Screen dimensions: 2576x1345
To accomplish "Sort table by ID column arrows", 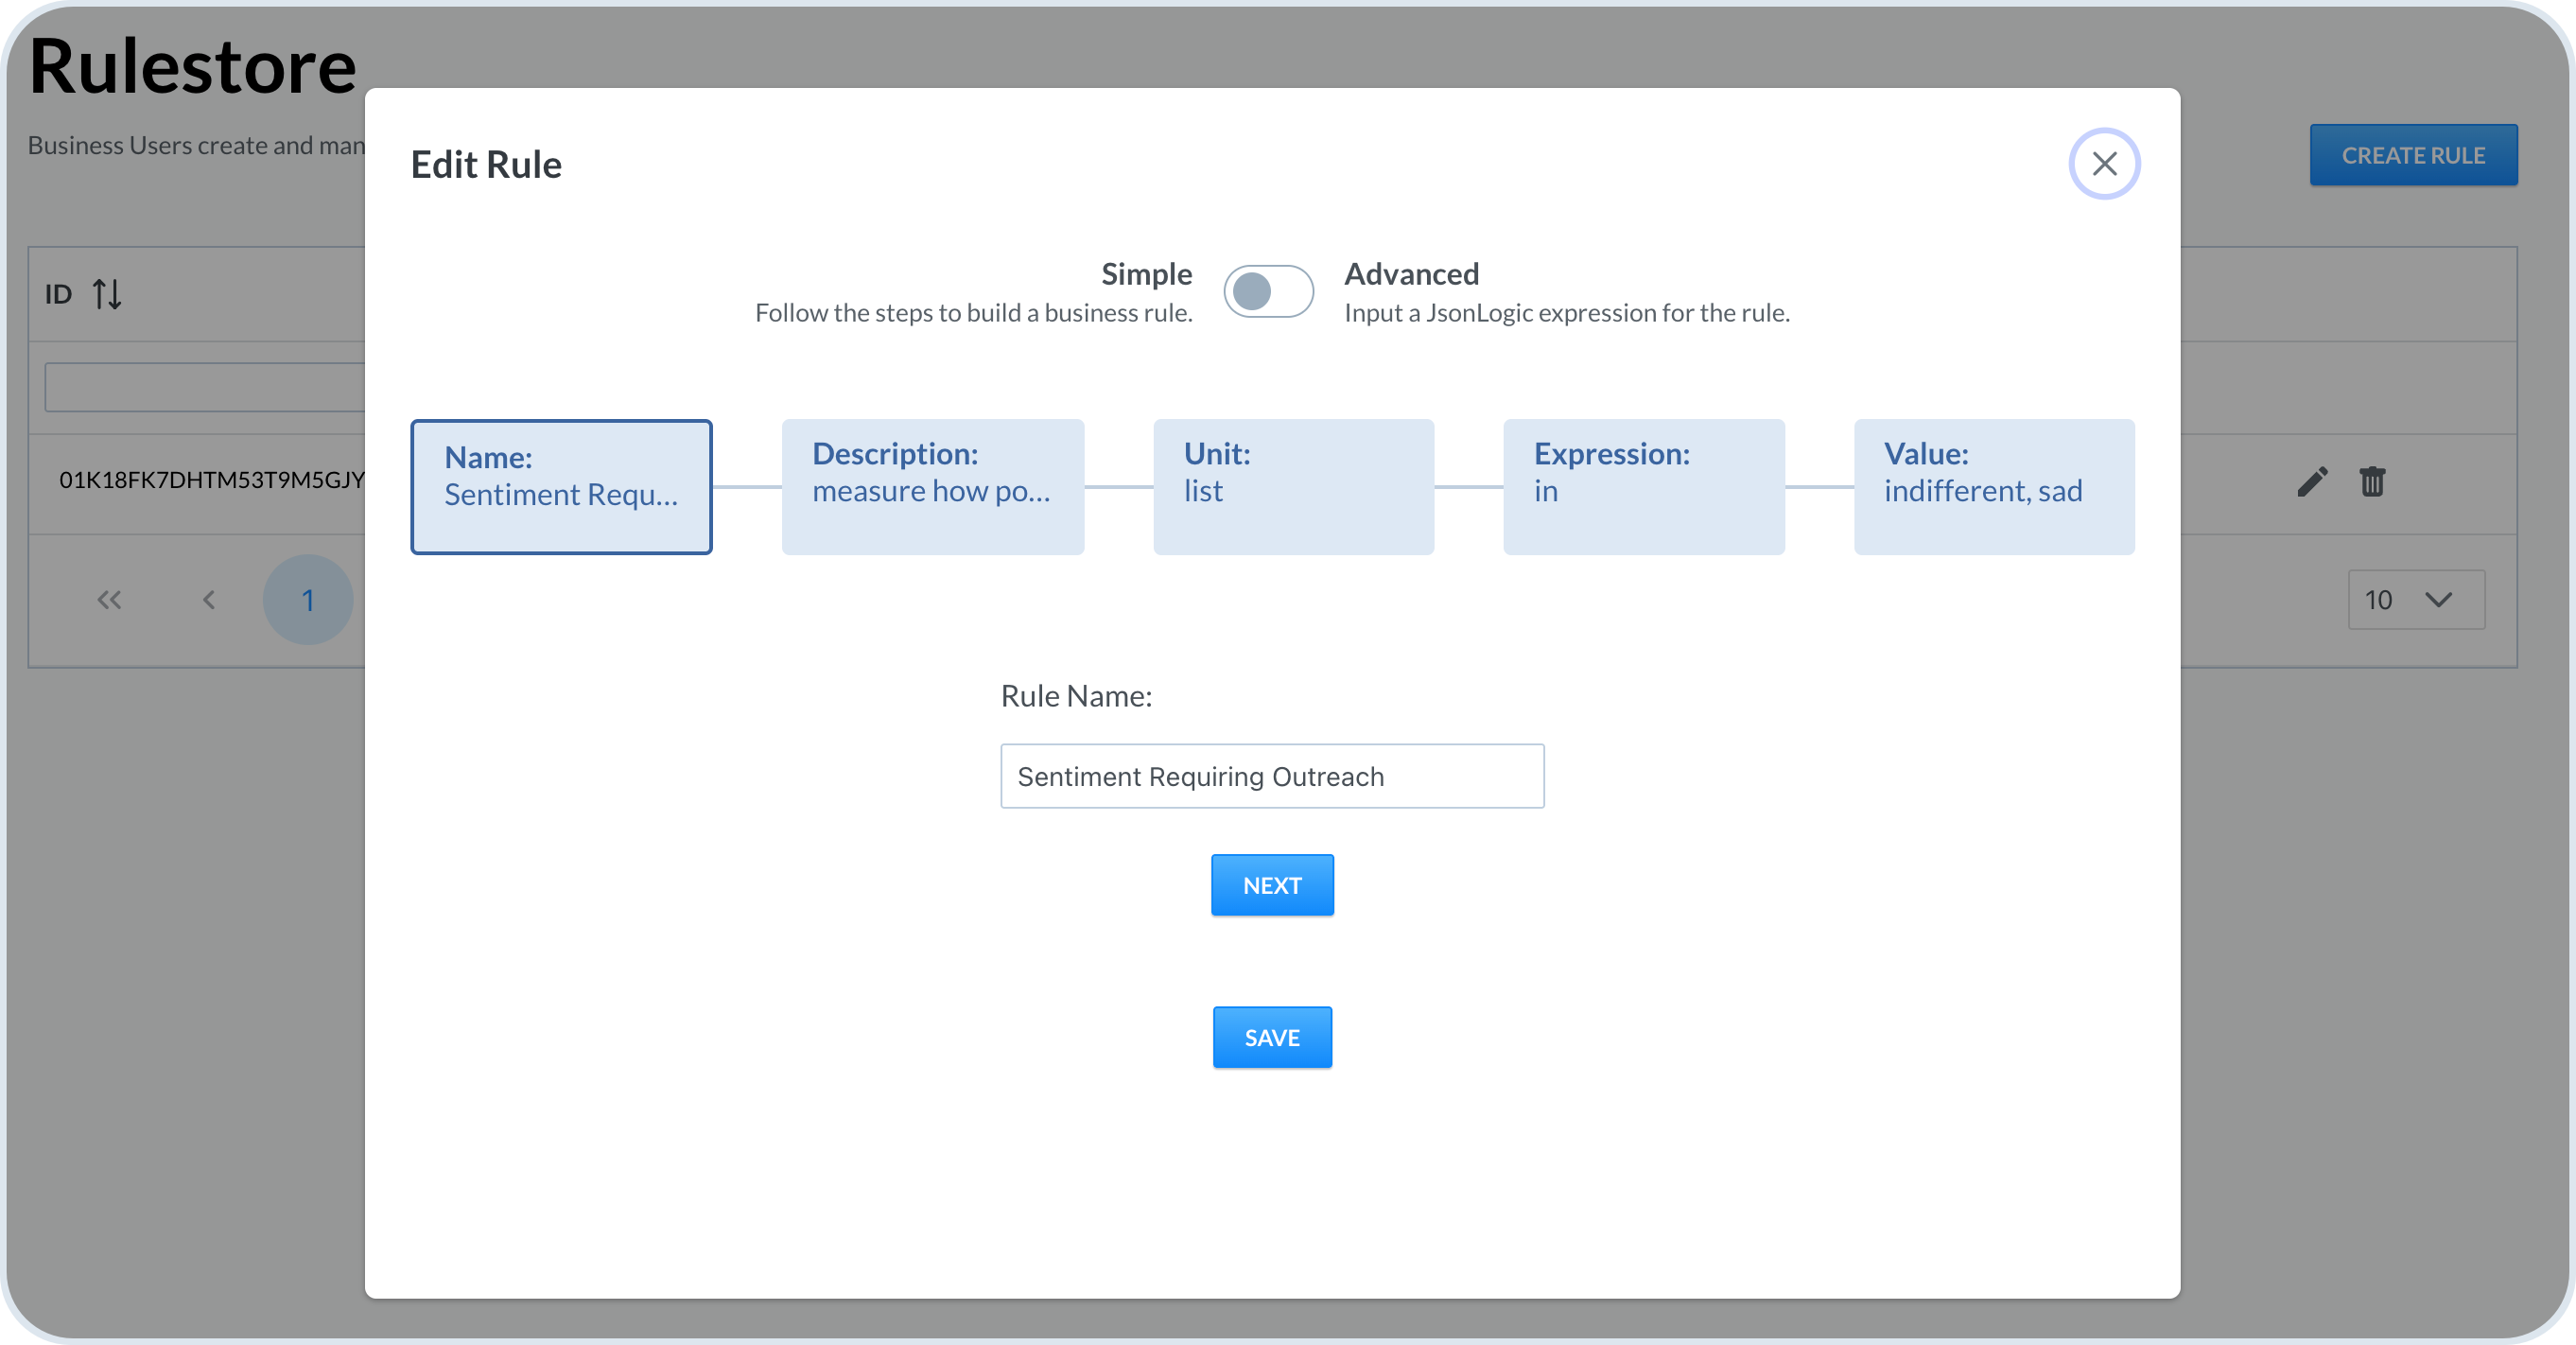I will [x=107, y=294].
